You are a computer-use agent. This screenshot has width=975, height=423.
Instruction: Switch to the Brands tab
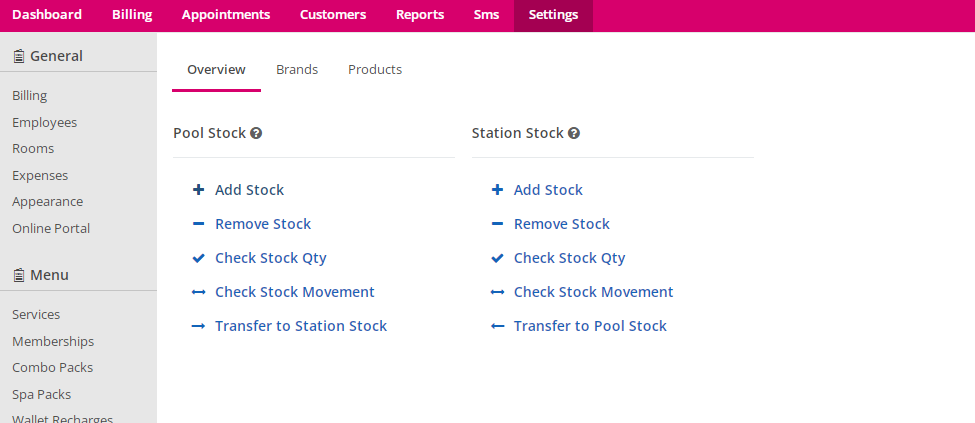coord(297,70)
